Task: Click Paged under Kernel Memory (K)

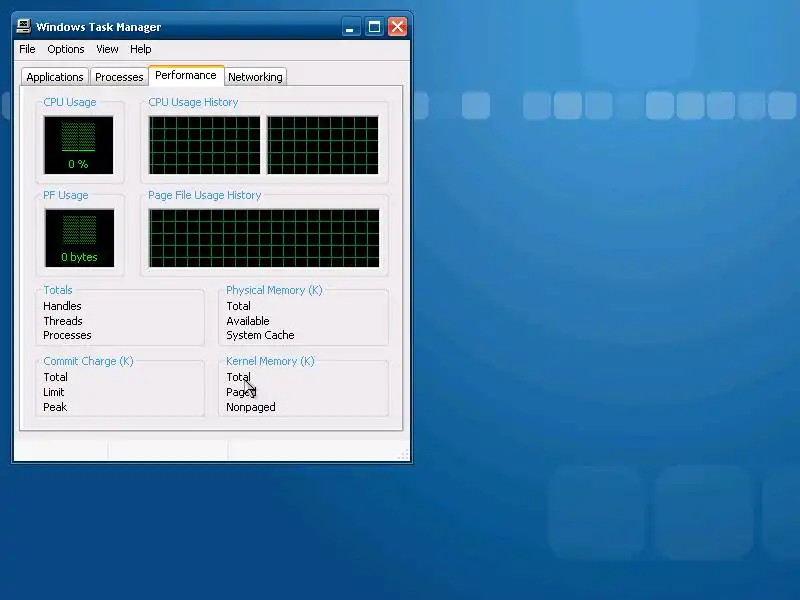Action: point(241,392)
